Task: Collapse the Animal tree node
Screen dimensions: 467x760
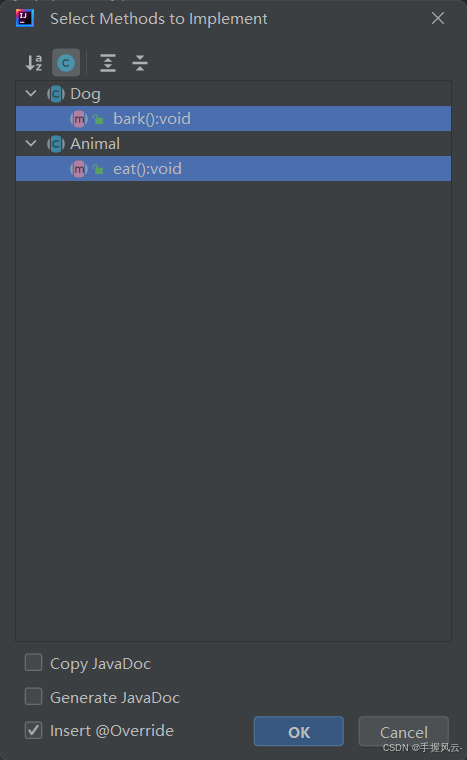Action: click(31, 143)
